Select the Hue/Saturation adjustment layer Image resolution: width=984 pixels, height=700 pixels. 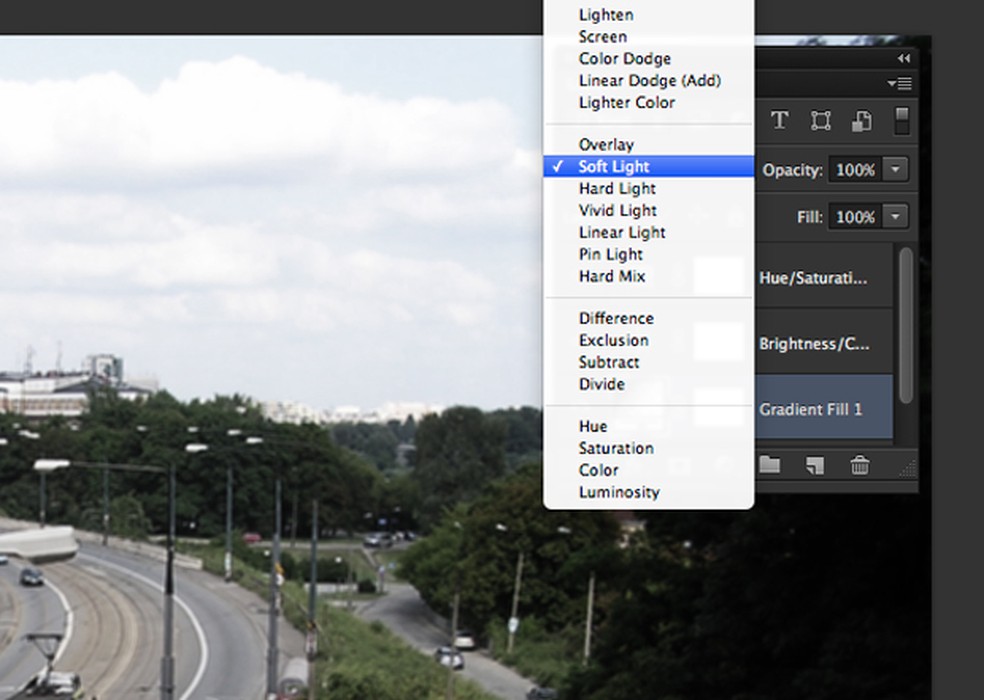click(823, 277)
